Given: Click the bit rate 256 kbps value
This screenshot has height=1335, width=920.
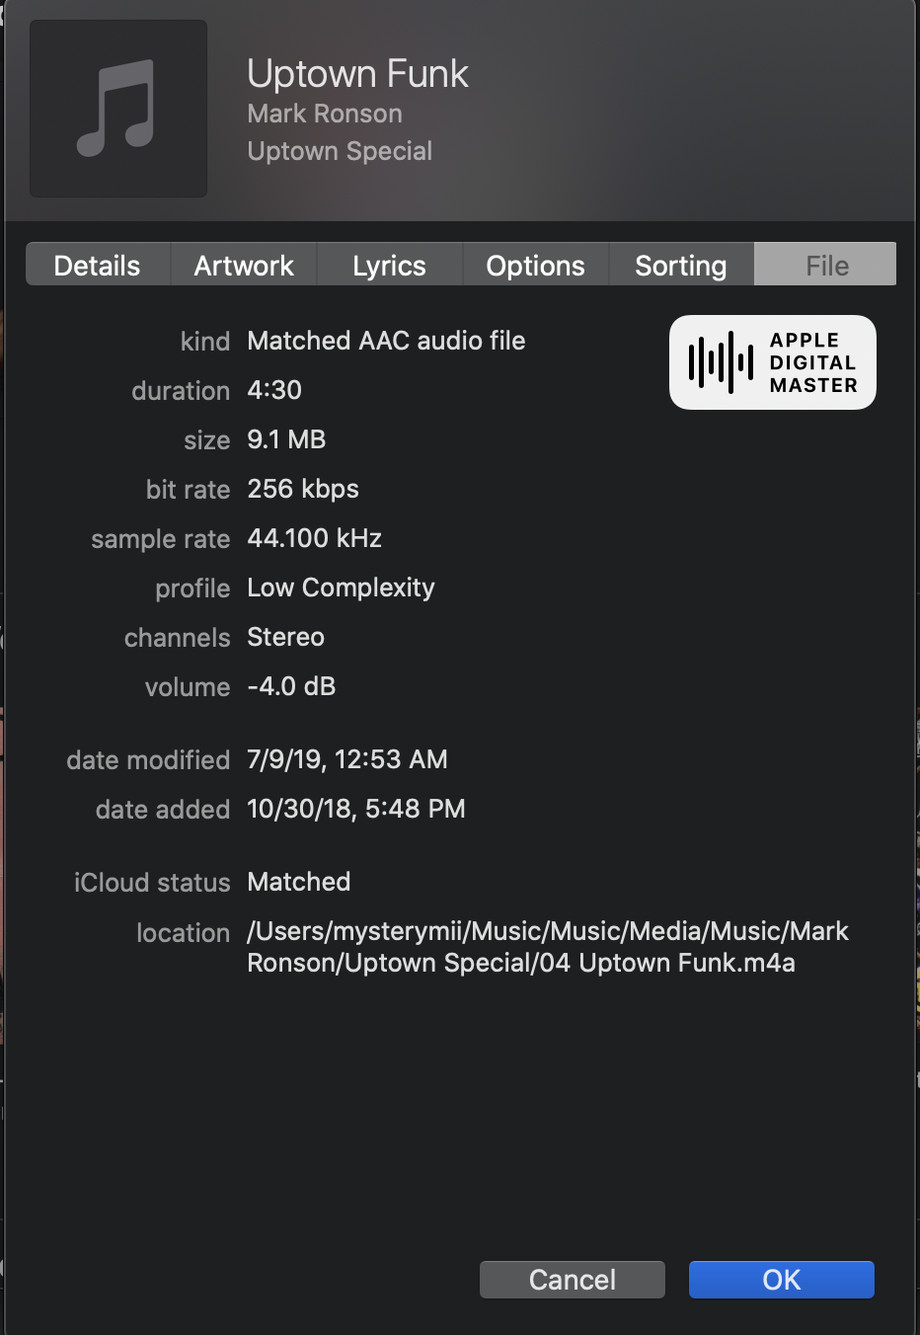Looking at the screenshot, I should (x=302, y=489).
